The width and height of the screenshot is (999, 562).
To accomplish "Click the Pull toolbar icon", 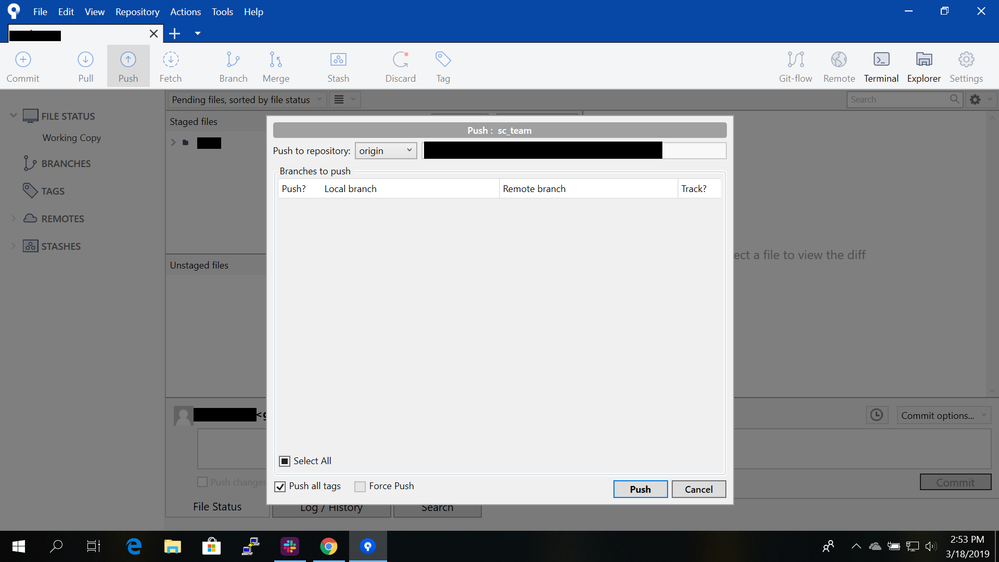I will pos(85,66).
